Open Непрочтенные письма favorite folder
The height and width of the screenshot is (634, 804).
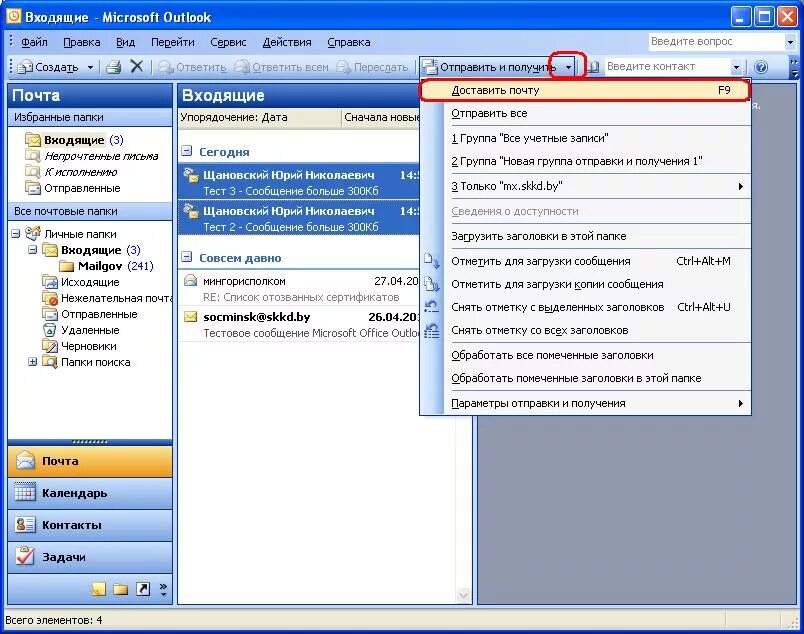click(92, 156)
